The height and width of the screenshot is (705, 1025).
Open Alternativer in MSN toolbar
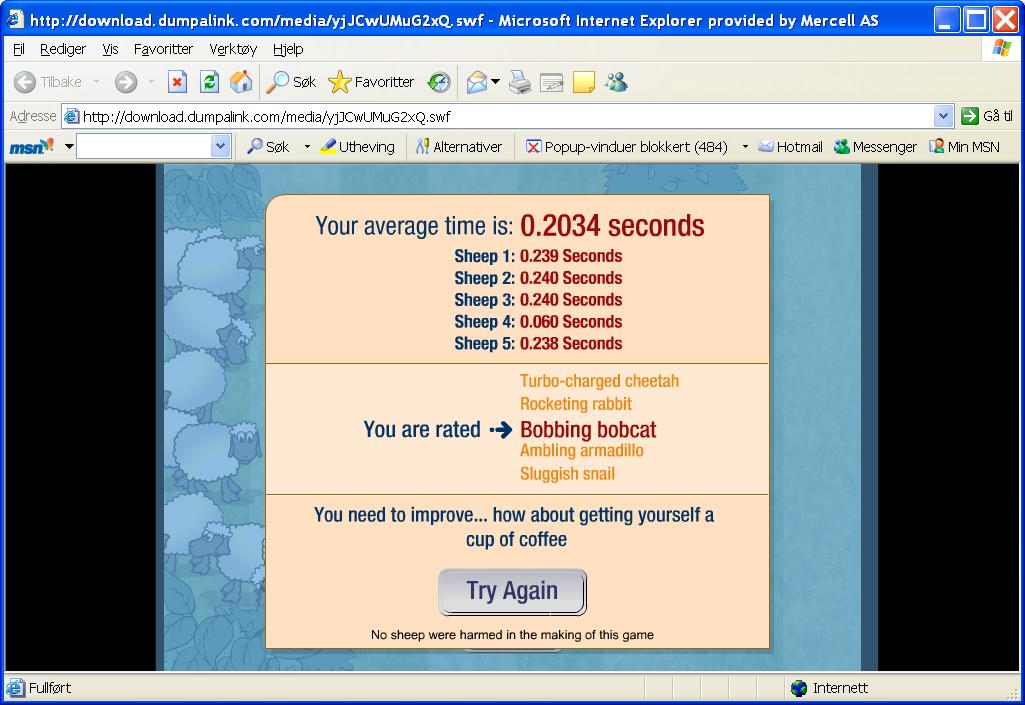pos(459,146)
